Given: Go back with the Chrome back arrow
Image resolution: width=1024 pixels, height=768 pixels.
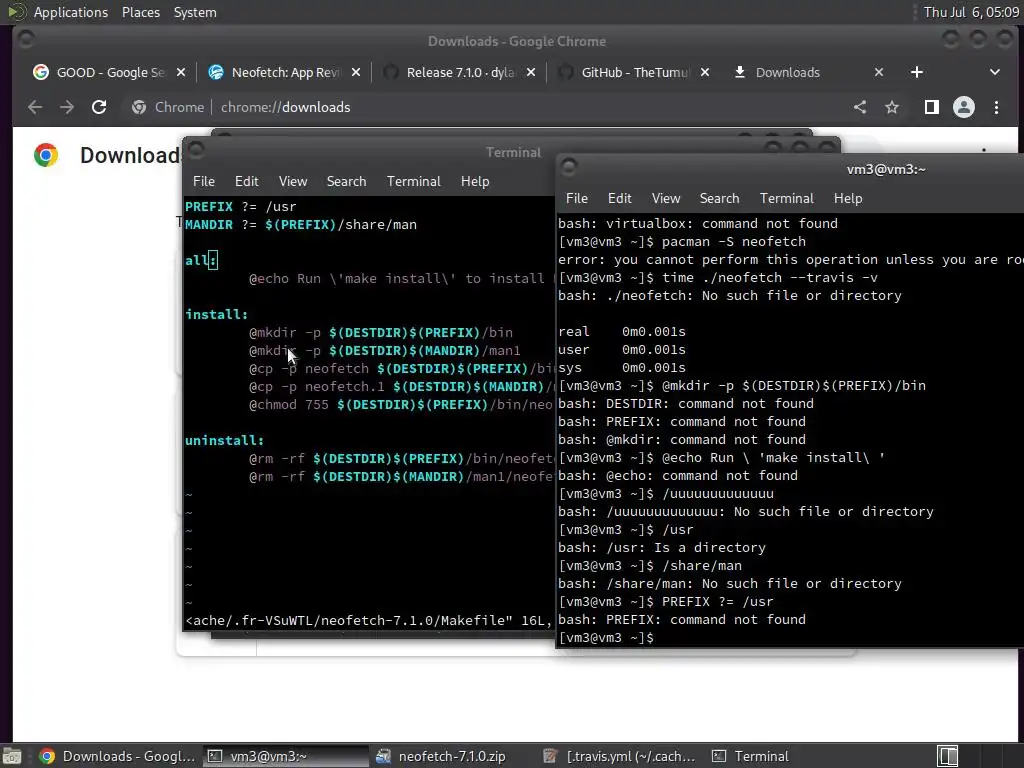Looking at the screenshot, I should pos(35,107).
